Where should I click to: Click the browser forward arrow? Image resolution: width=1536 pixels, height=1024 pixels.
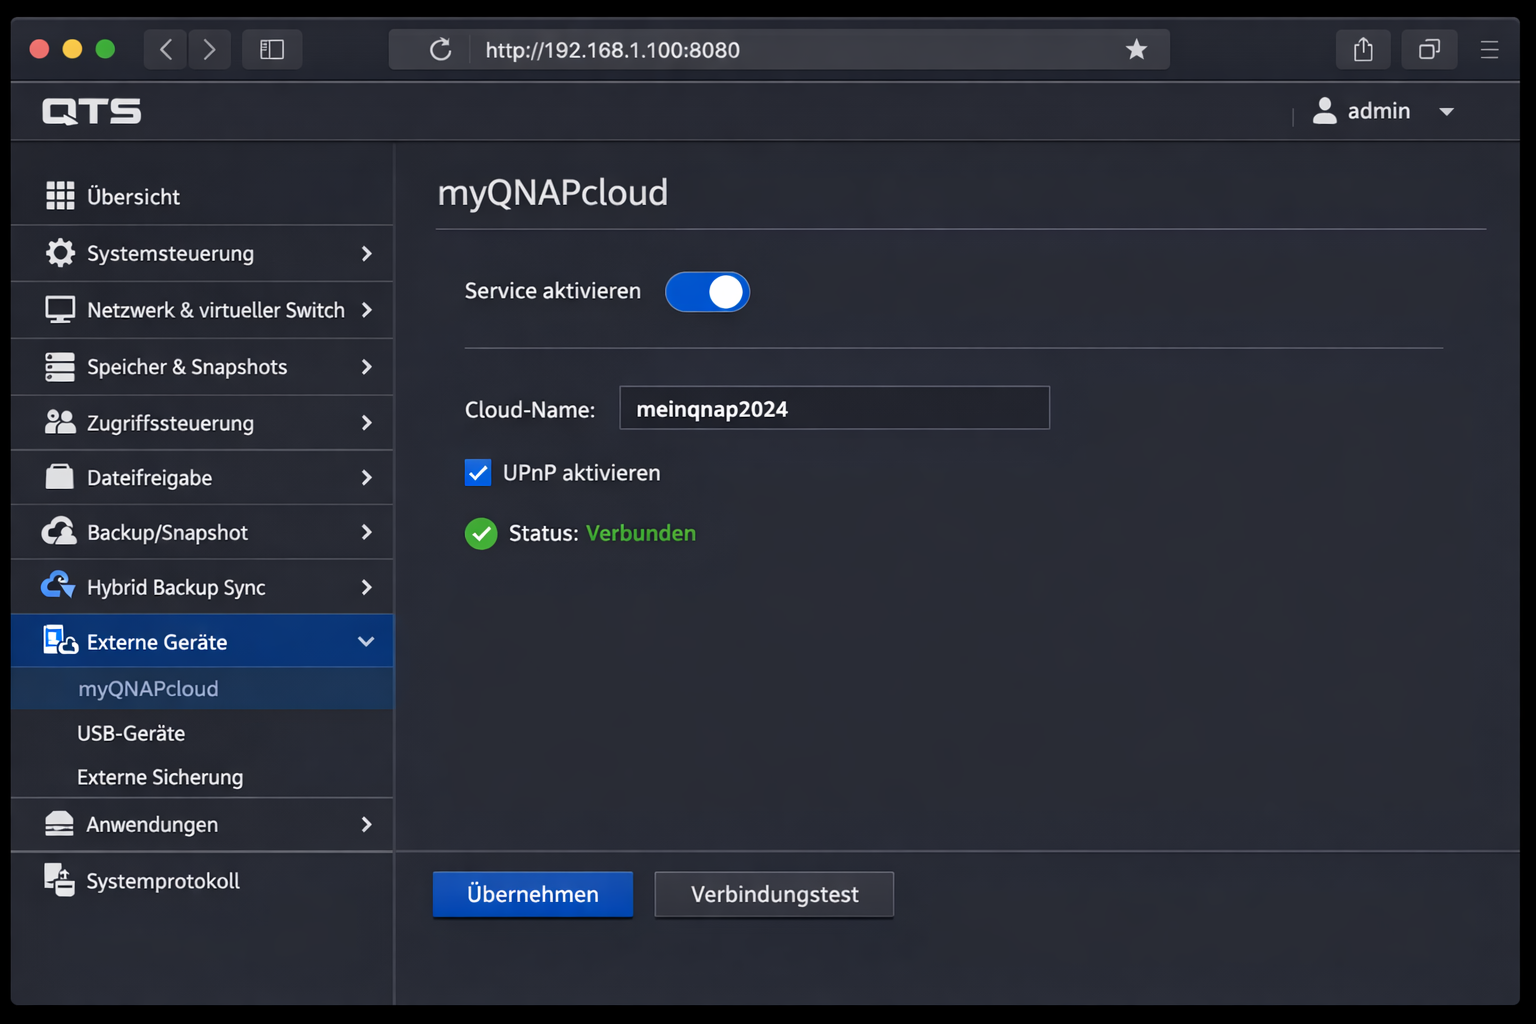(x=209, y=49)
